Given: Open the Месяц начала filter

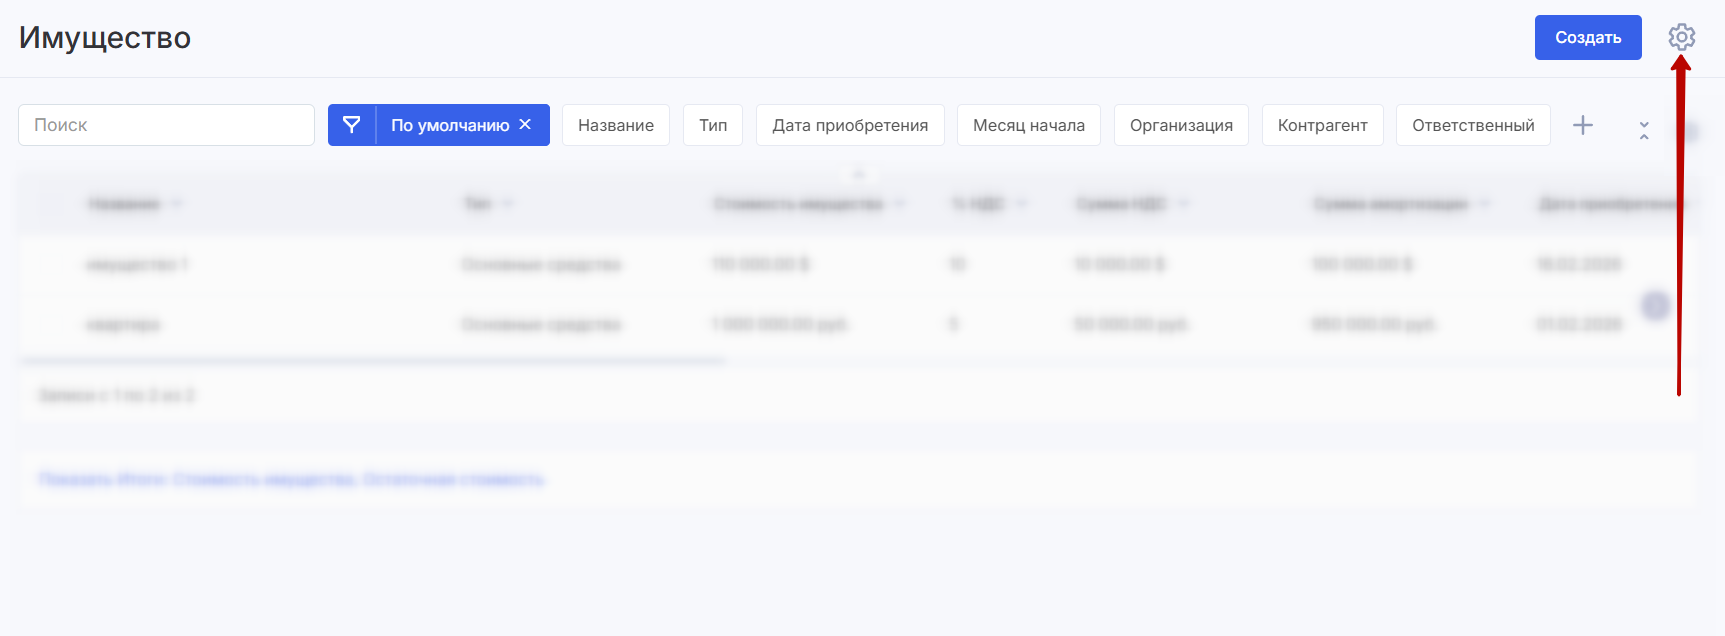Looking at the screenshot, I should tap(1028, 125).
